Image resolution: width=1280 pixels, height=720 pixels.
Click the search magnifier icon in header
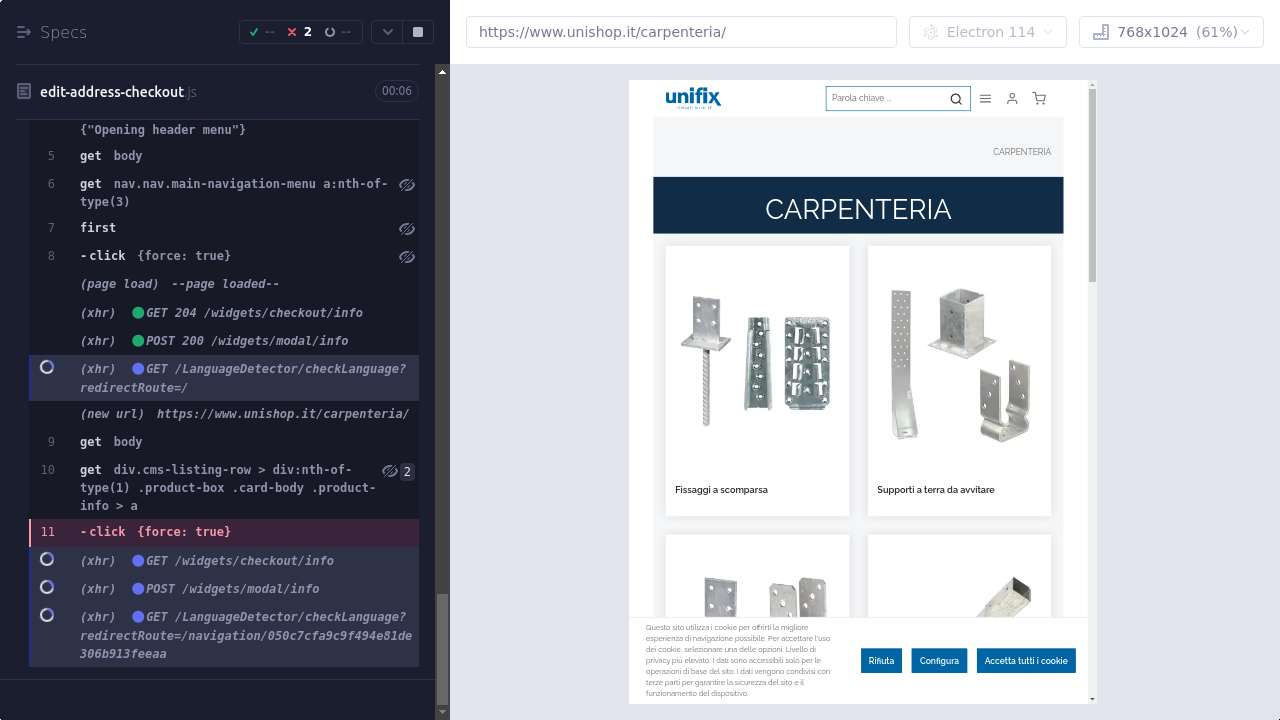pos(956,99)
